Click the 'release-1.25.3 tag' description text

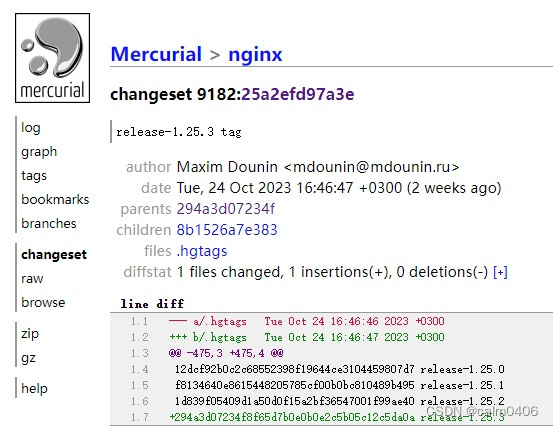179,132
